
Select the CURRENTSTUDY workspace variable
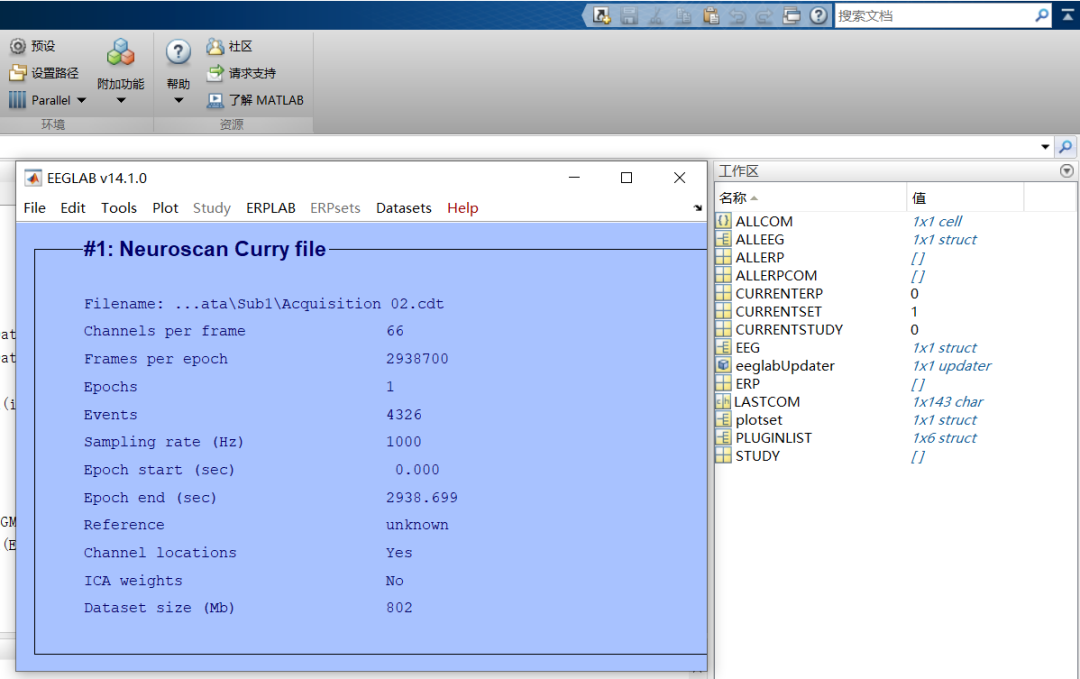(x=789, y=329)
